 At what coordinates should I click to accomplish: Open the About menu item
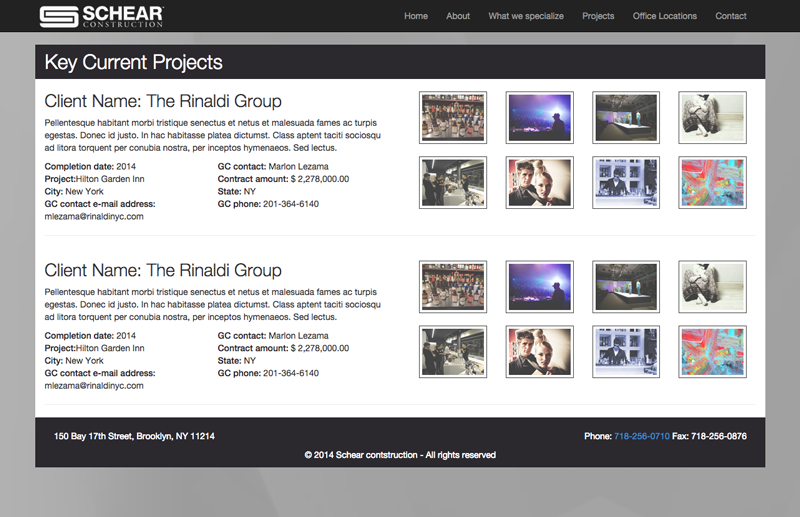point(458,16)
